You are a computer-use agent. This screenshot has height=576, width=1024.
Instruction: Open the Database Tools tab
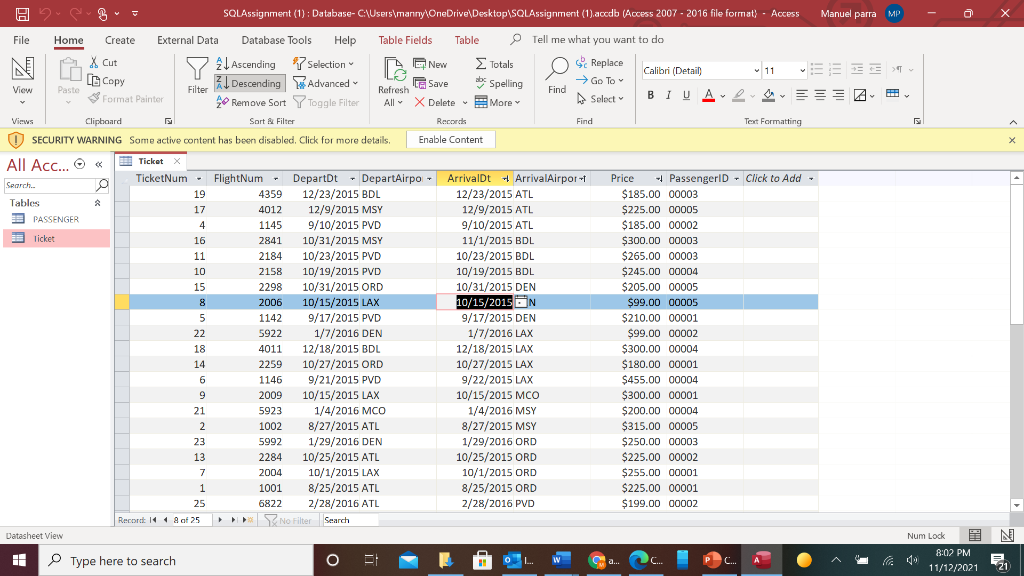276,40
